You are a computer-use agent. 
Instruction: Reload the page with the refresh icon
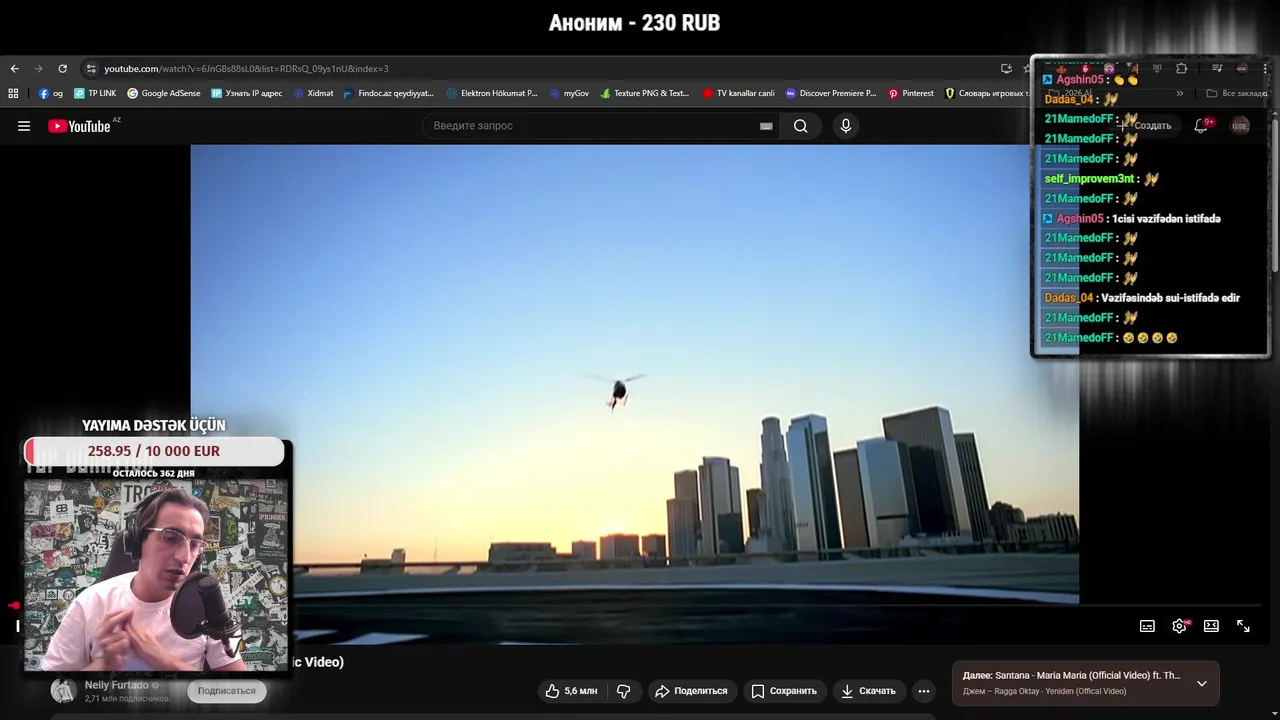tap(62, 69)
